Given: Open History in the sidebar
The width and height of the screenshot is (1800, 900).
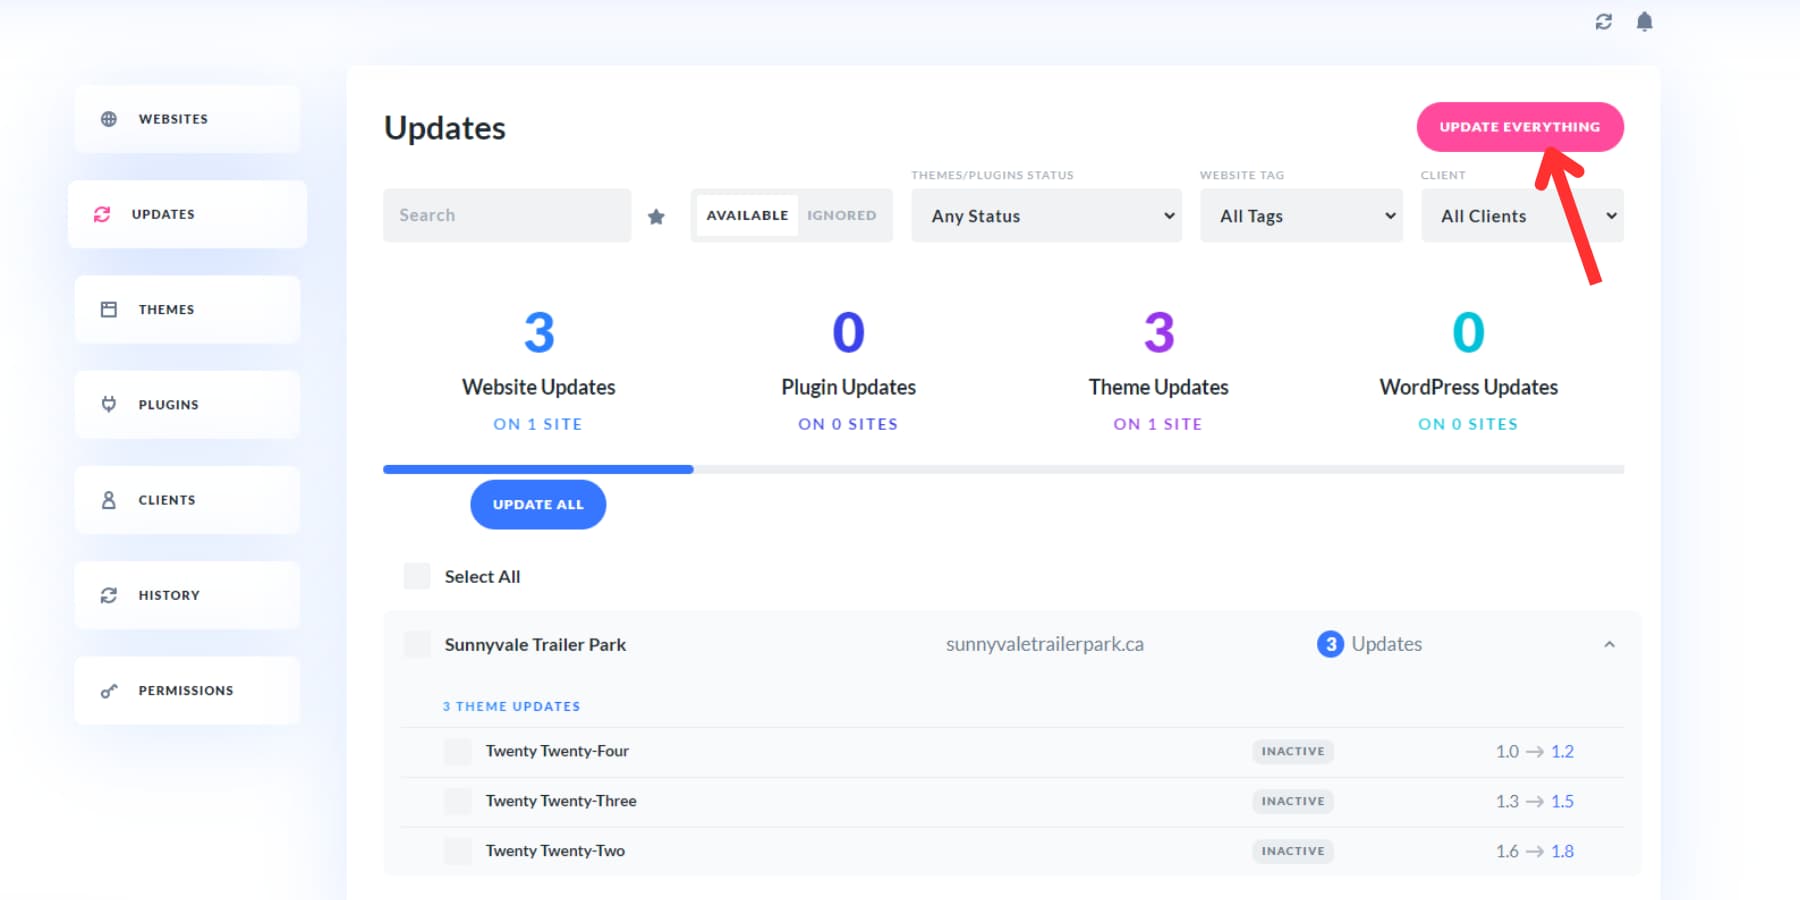Looking at the screenshot, I should click(x=187, y=595).
